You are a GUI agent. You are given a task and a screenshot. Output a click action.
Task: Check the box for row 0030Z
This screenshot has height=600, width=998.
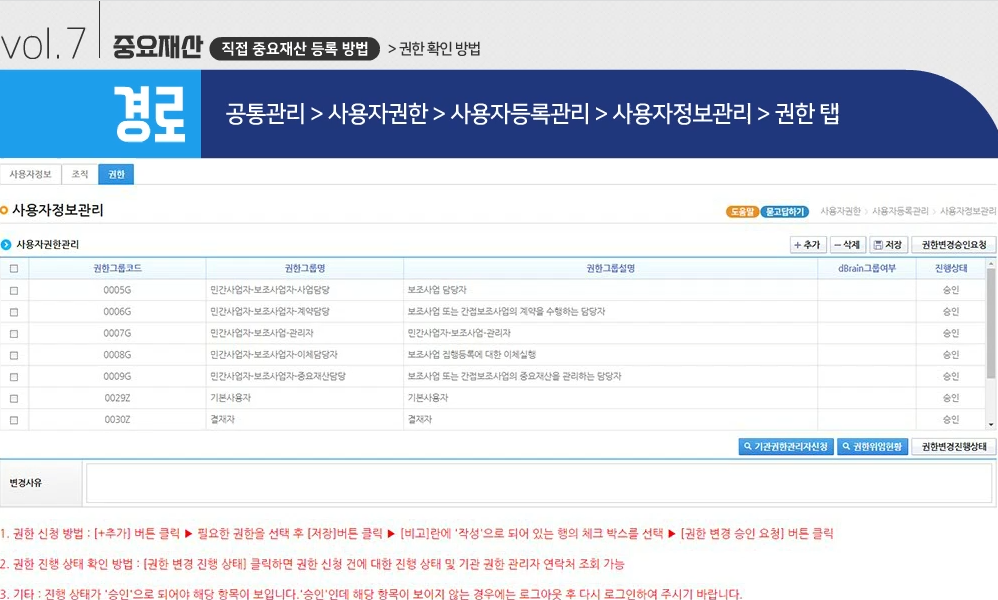[14, 420]
